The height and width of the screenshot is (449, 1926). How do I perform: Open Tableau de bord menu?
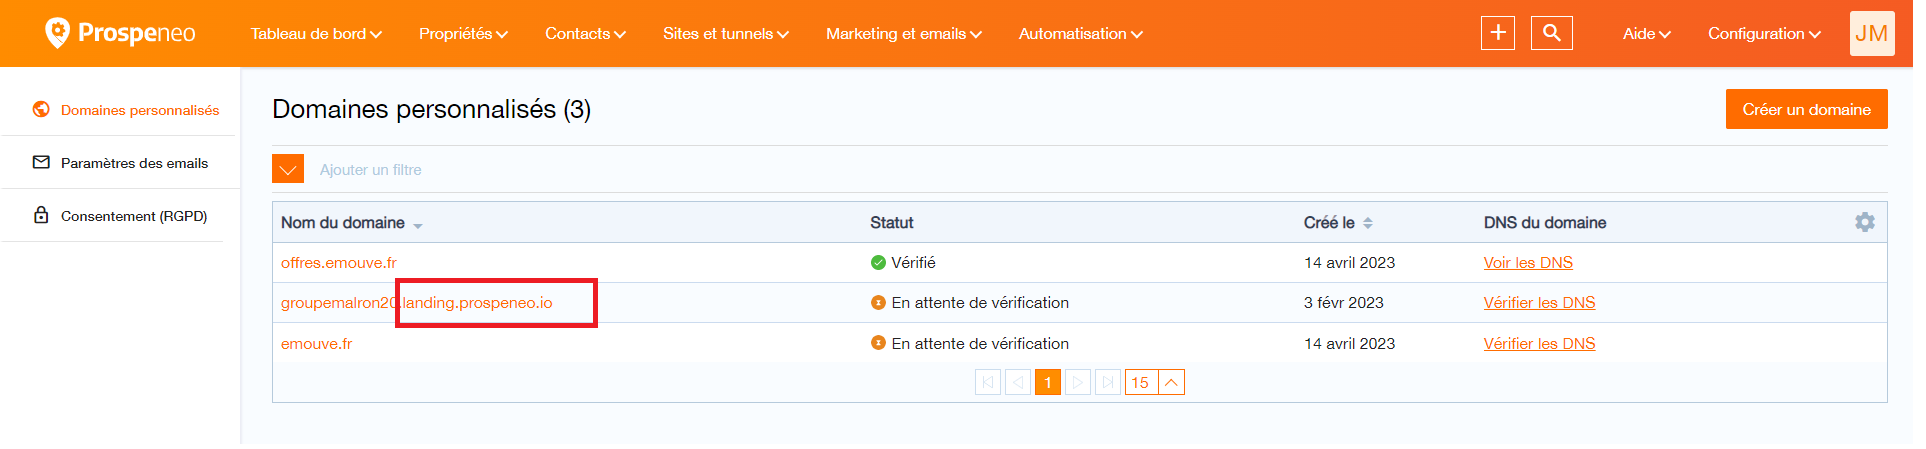tap(316, 33)
